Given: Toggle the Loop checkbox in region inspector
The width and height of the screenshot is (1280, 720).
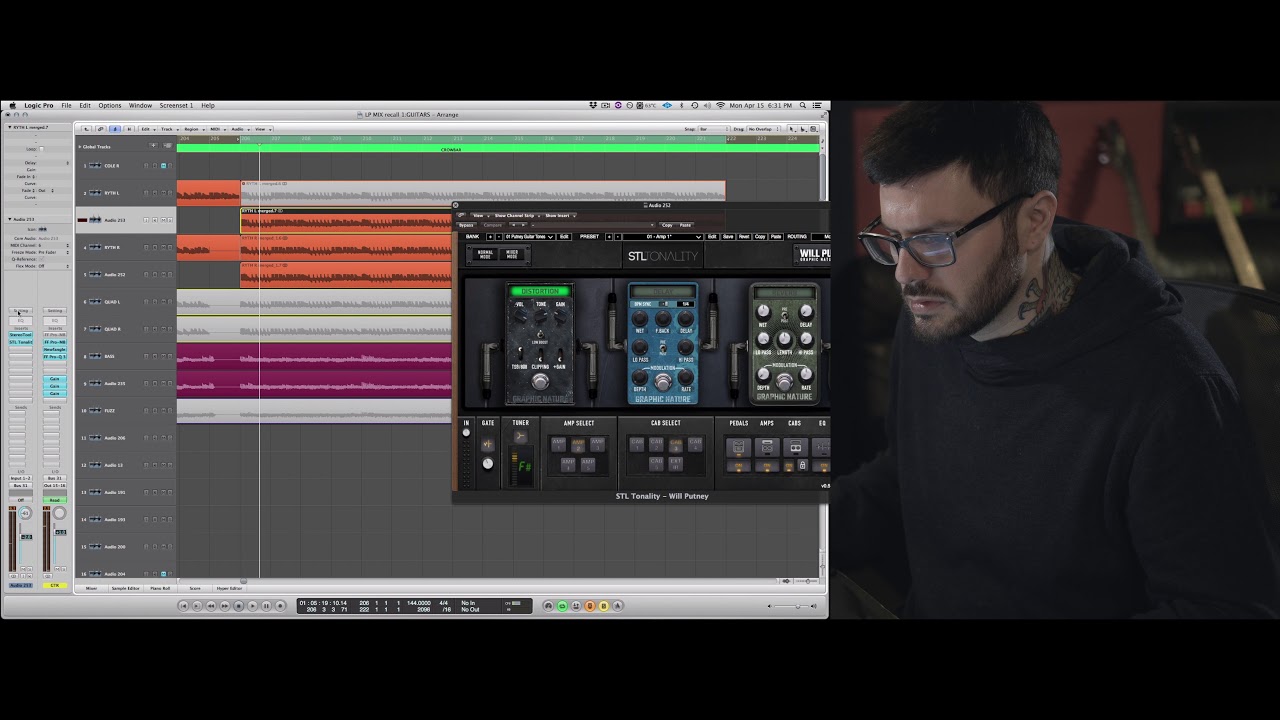Looking at the screenshot, I should click(42, 149).
